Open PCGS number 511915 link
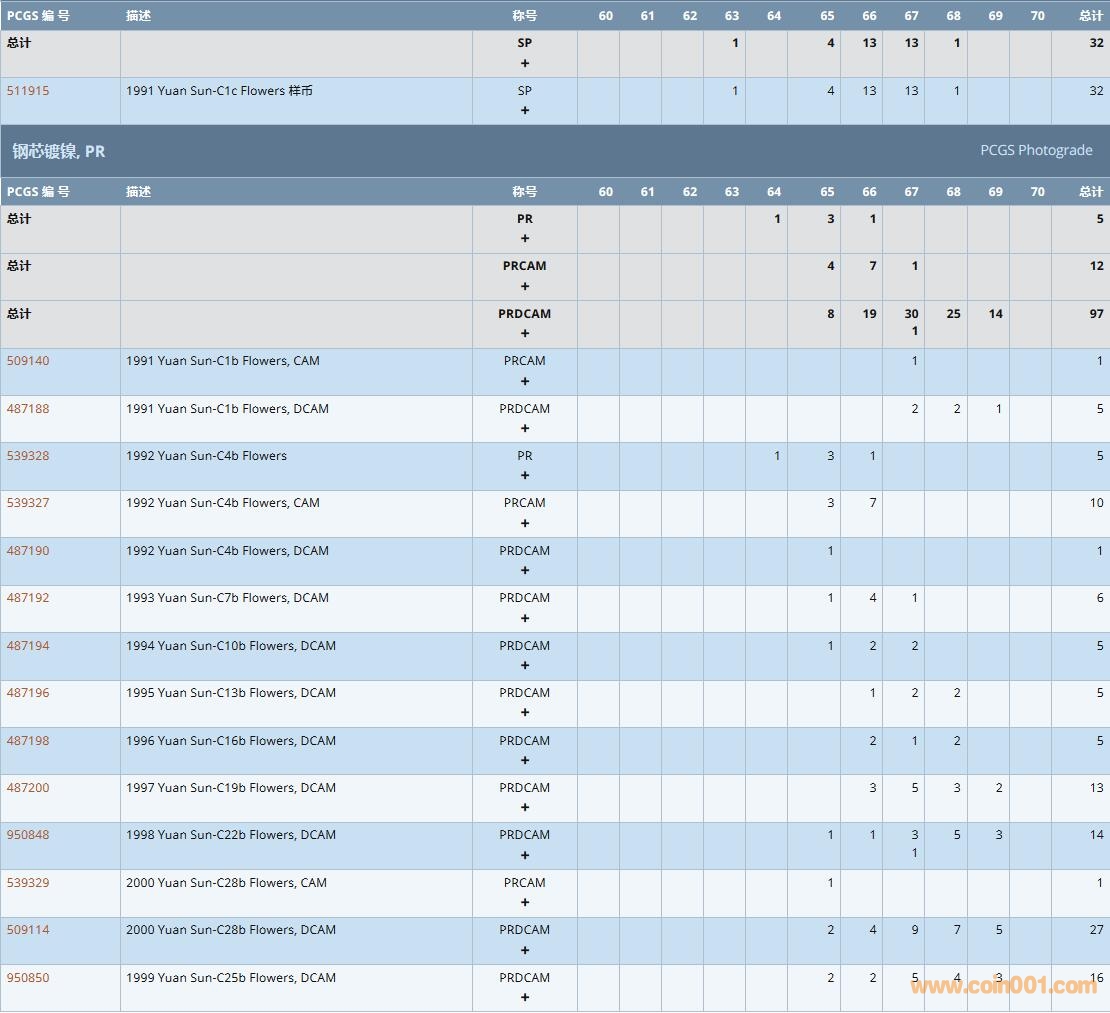 coord(28,91)
